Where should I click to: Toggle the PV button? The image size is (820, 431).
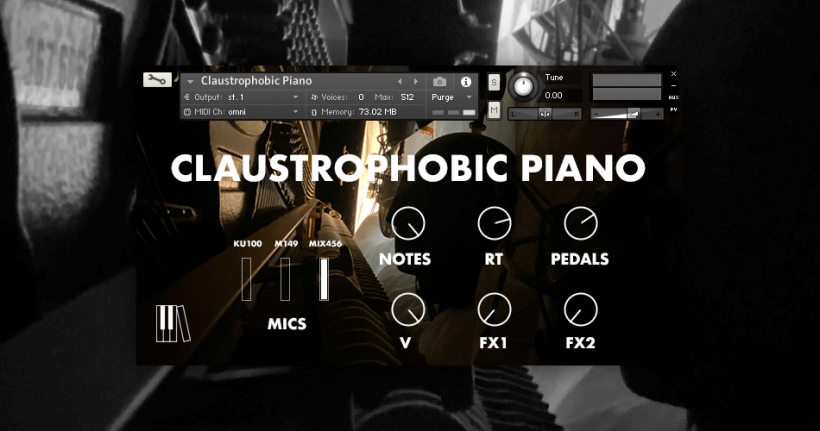click(674, 109)
